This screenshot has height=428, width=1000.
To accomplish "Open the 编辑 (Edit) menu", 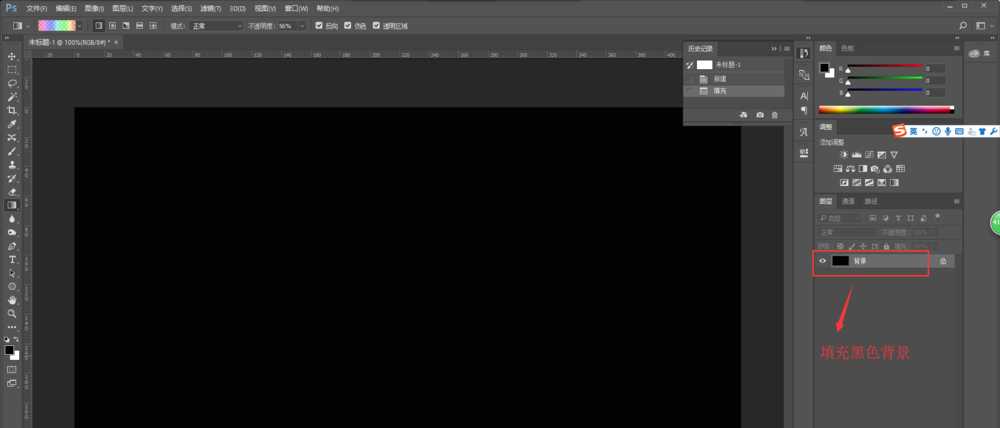I will [66, 9].
